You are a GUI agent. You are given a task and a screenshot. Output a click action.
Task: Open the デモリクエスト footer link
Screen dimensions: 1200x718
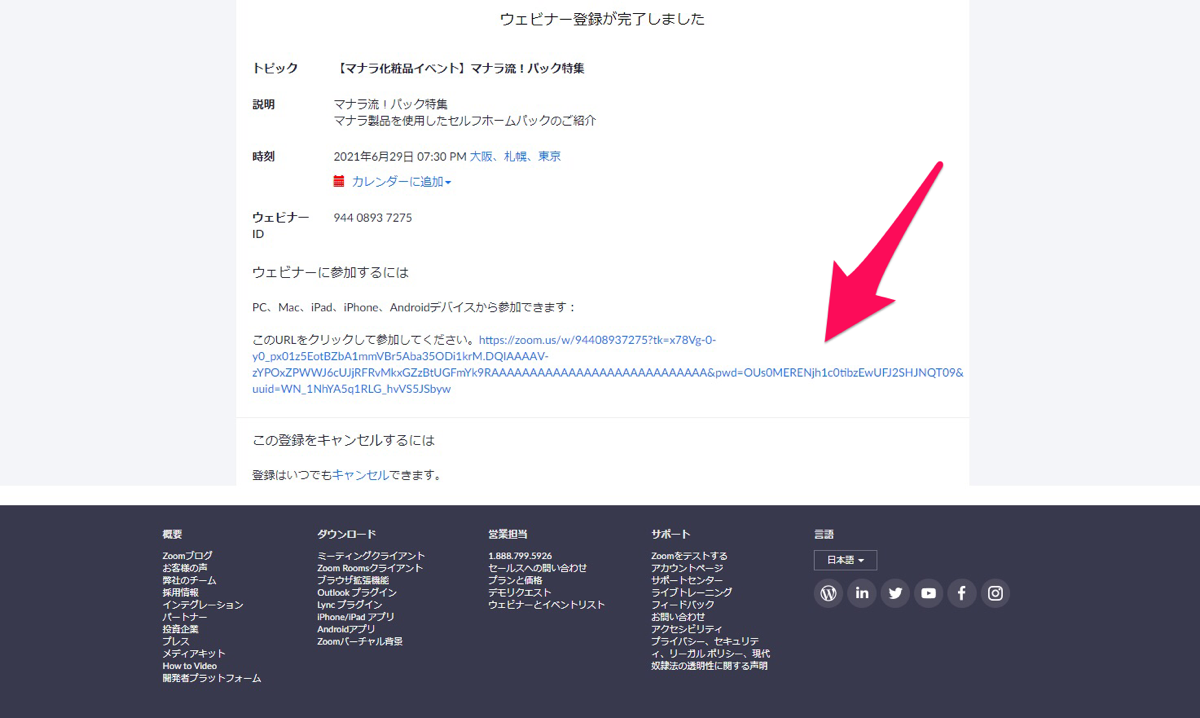520,592
